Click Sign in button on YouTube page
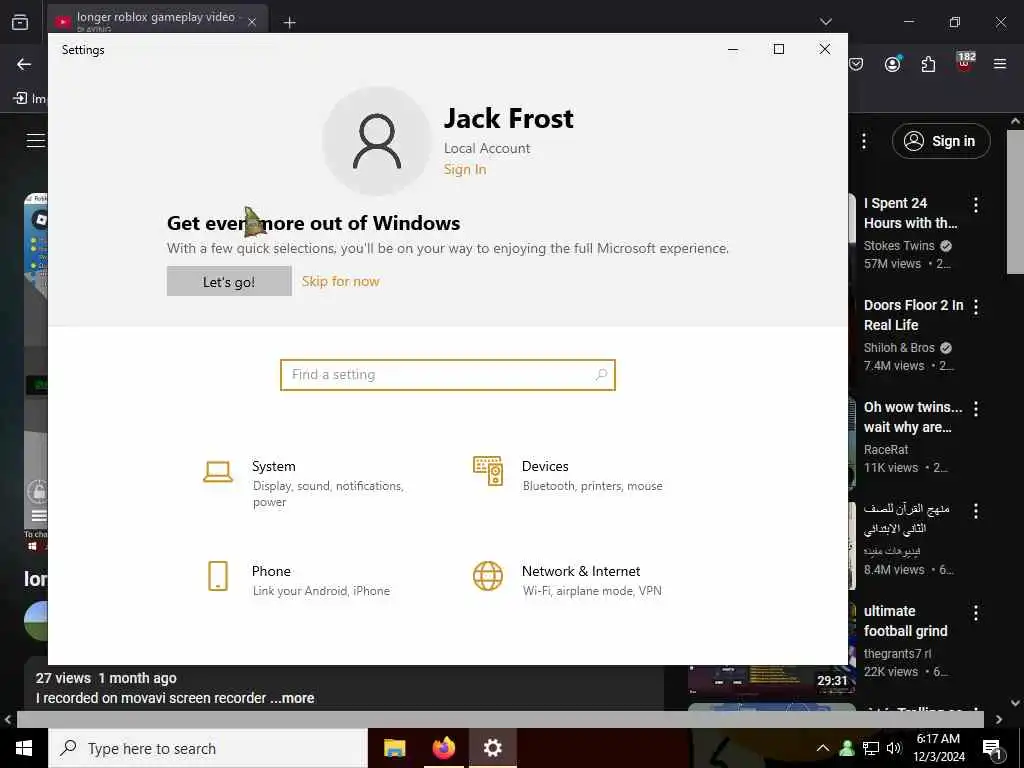This screenshot has width=1024, height=768. 941,141
